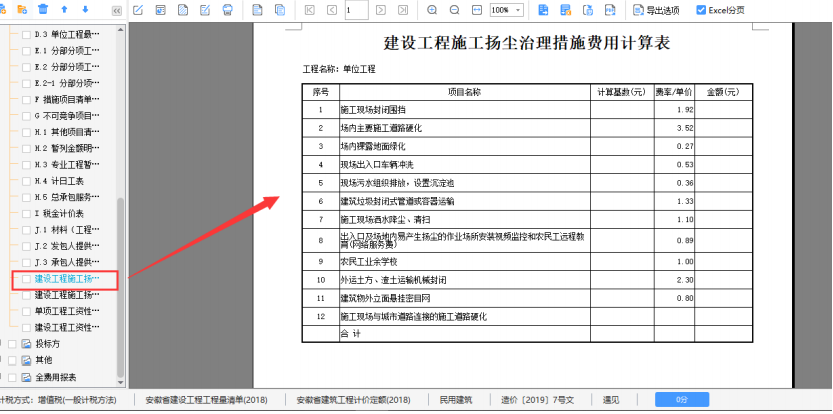The image size is (833, 414).
Task: Check the box beside G 不可竞争项目
Action: [x=26, y=116]
